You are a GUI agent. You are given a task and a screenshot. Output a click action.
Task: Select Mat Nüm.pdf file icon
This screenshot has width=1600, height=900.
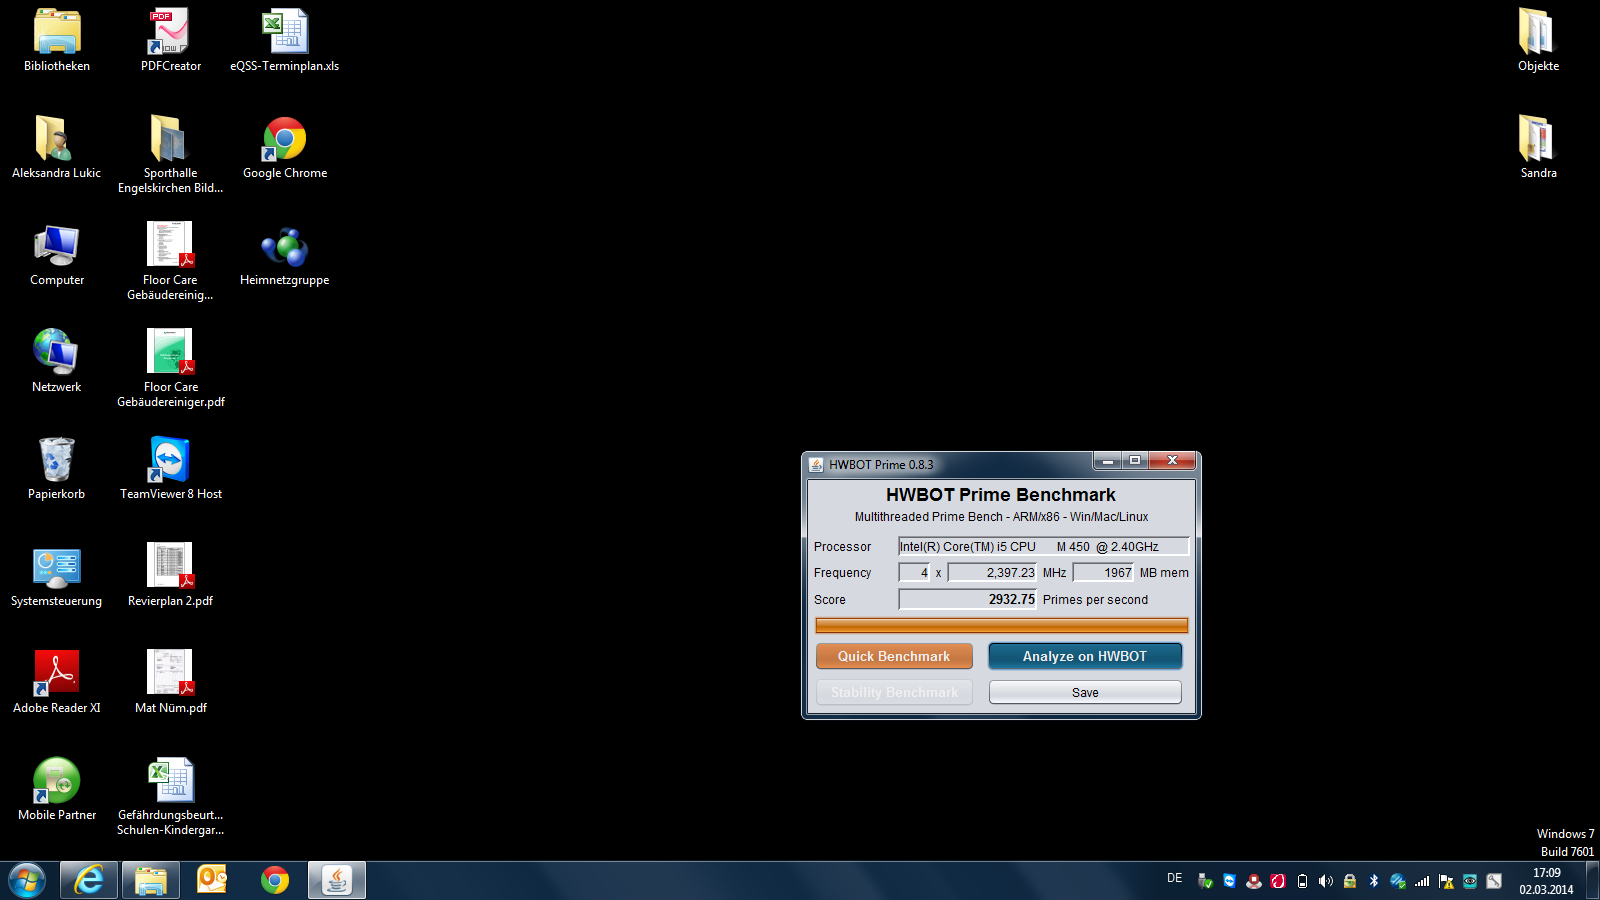(x=171, y=682)
